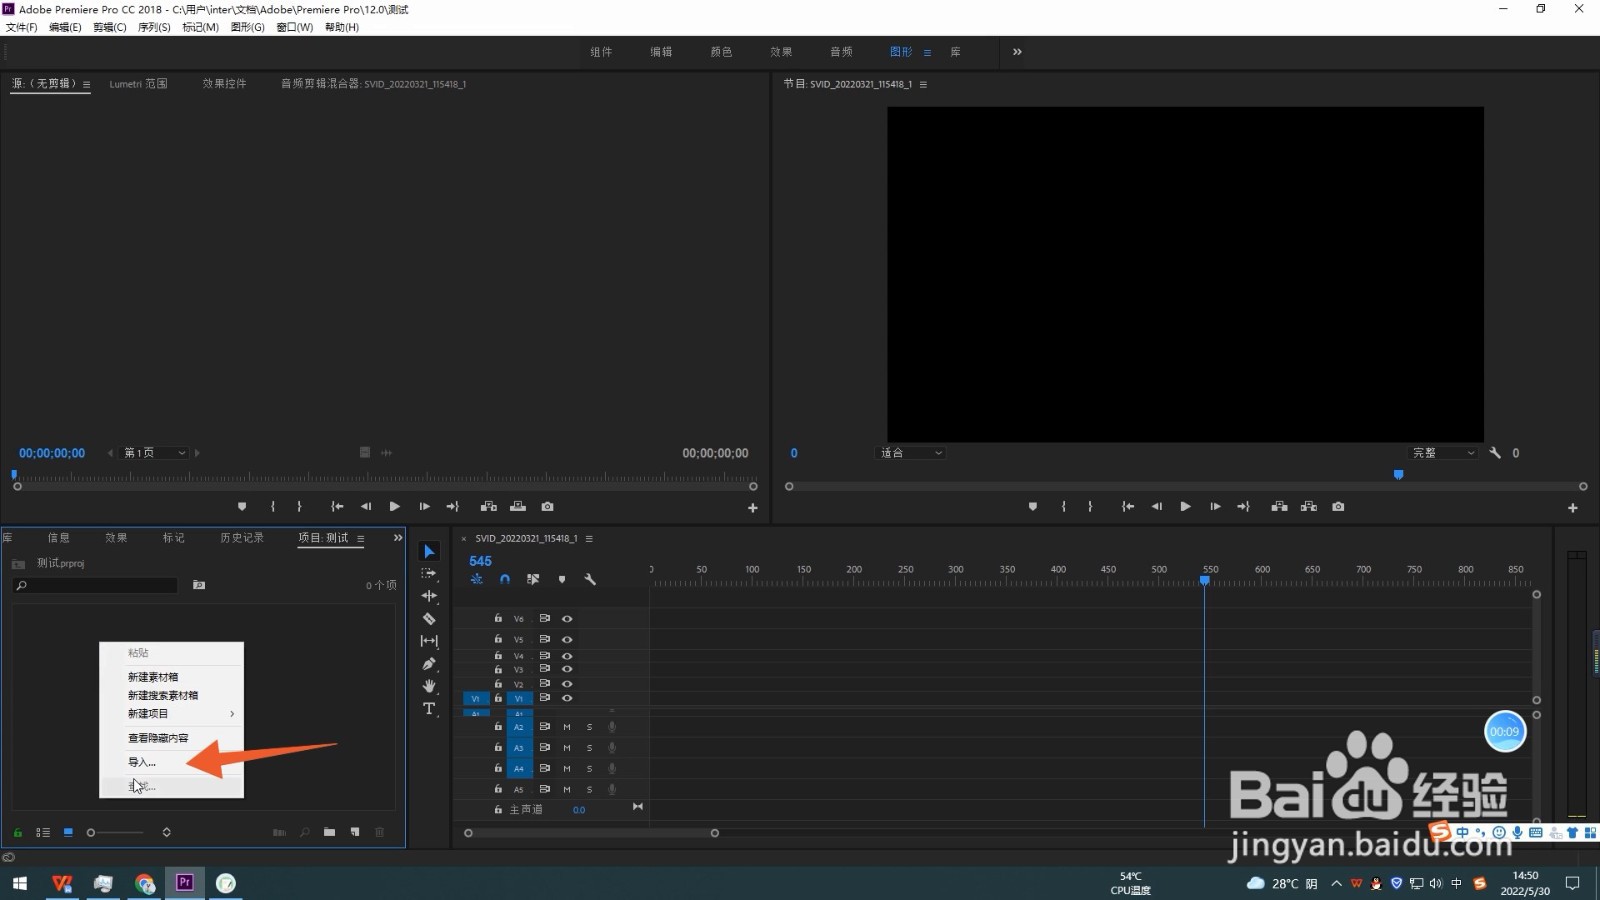Open Program monitor zoom level dropdown 适合
Viewport: 1600px width, 900px height.
coord(910,453)
